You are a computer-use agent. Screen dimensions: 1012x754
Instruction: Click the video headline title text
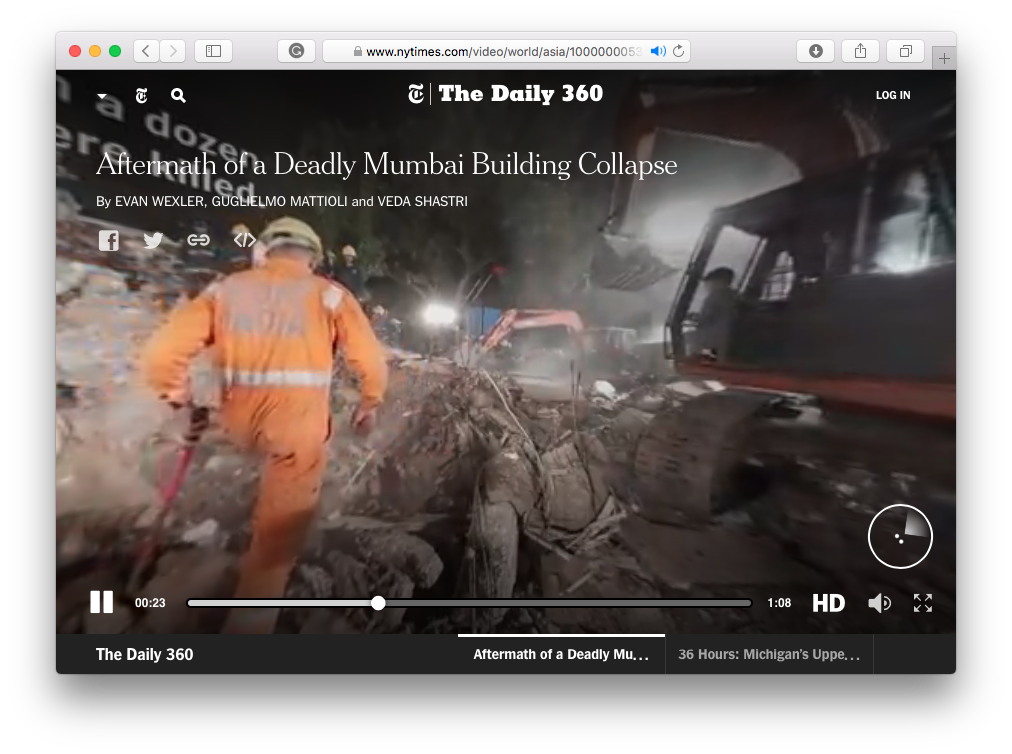pos(387,165)
